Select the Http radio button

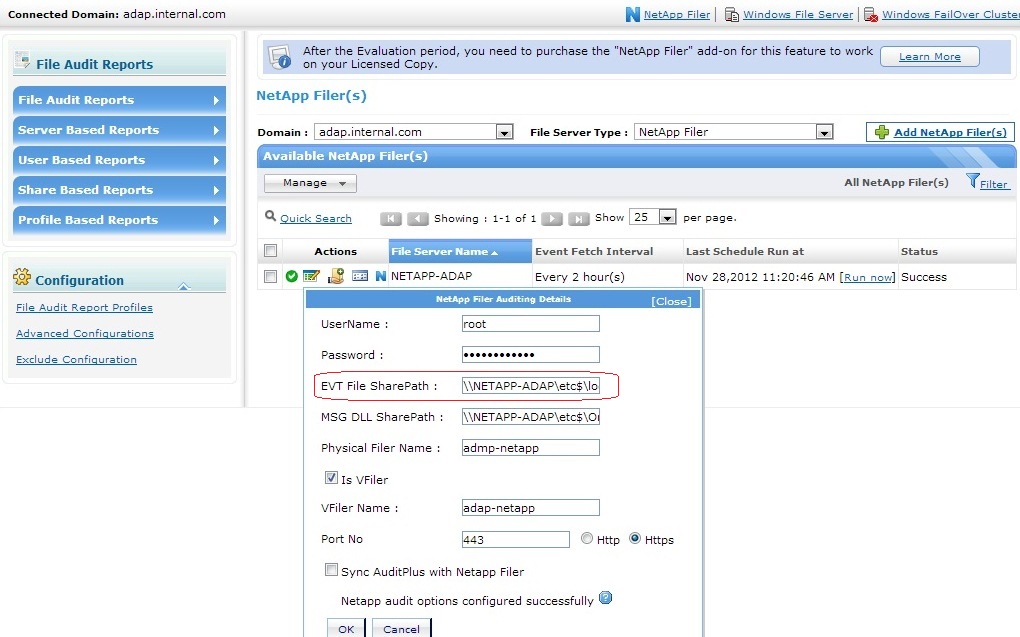coord(588,538)
